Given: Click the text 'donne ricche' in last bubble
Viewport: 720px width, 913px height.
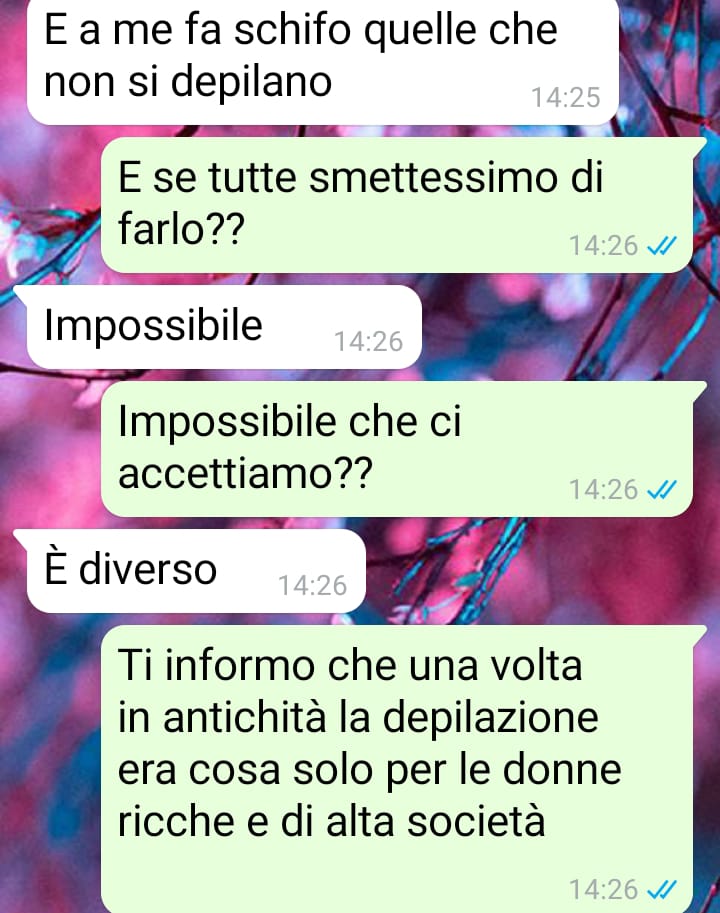Looking at the screenshot, I should click(370, 795).
